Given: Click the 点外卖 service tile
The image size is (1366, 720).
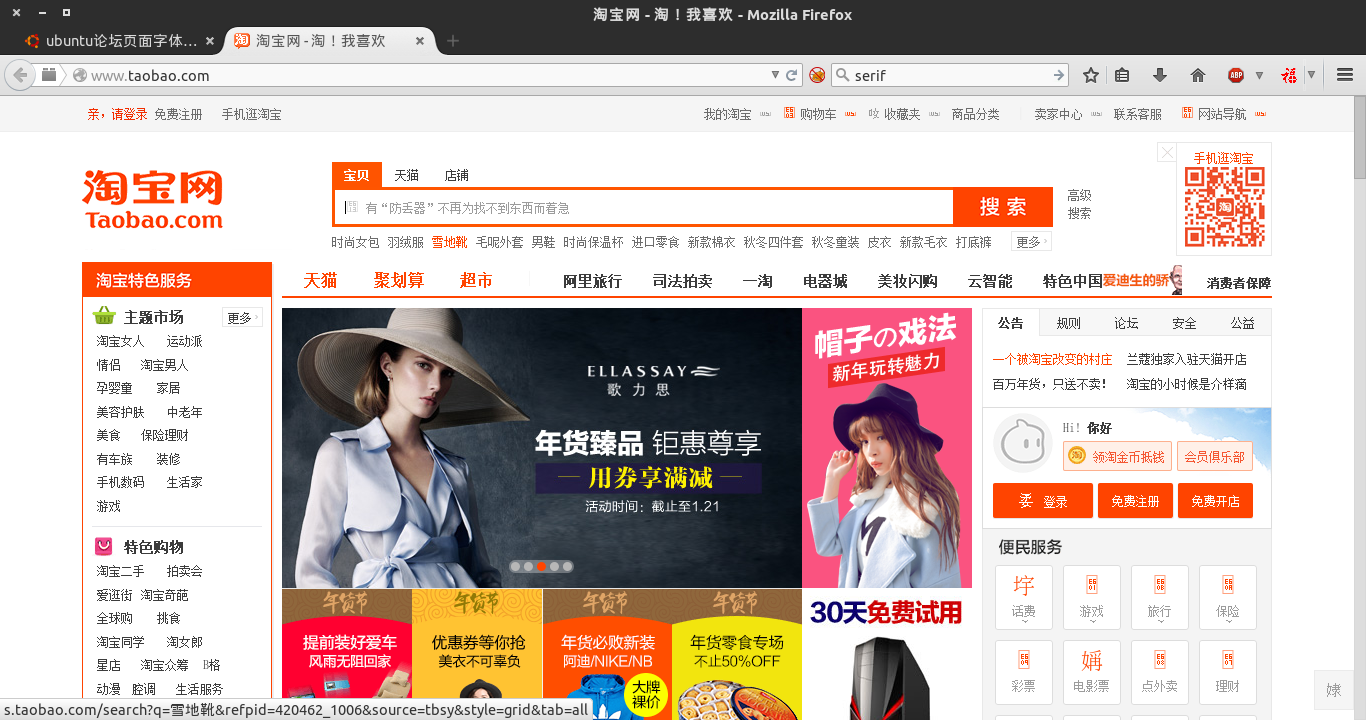Looking at the screenshot, I should (1160, 672).
